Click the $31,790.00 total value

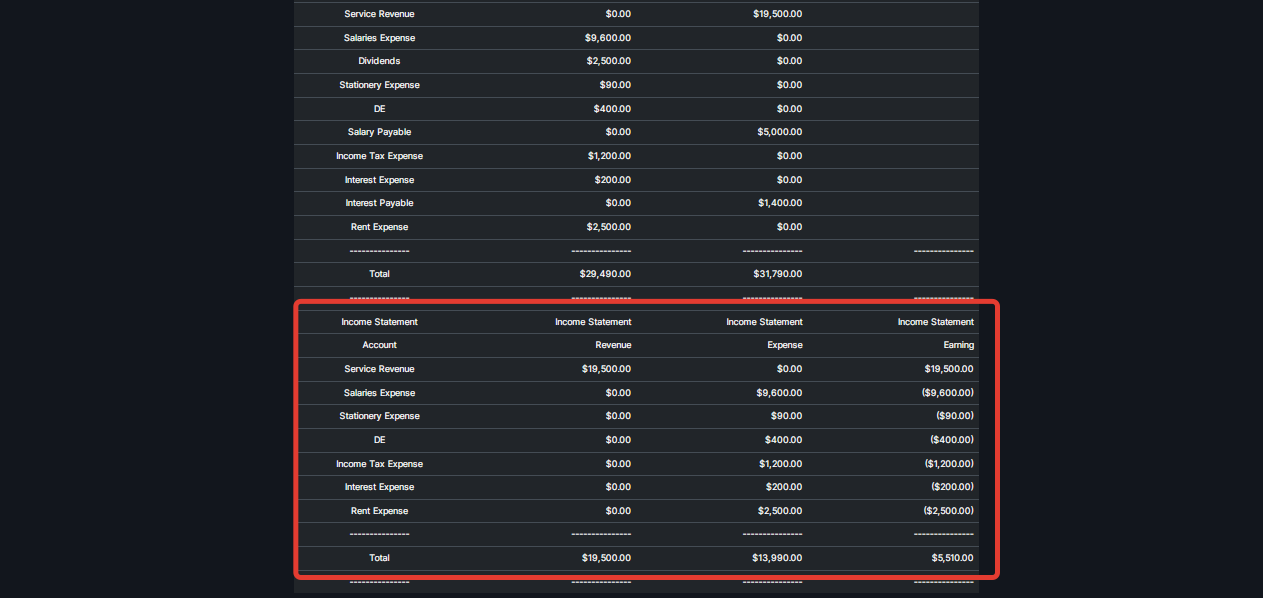click(x=777, y=274)
